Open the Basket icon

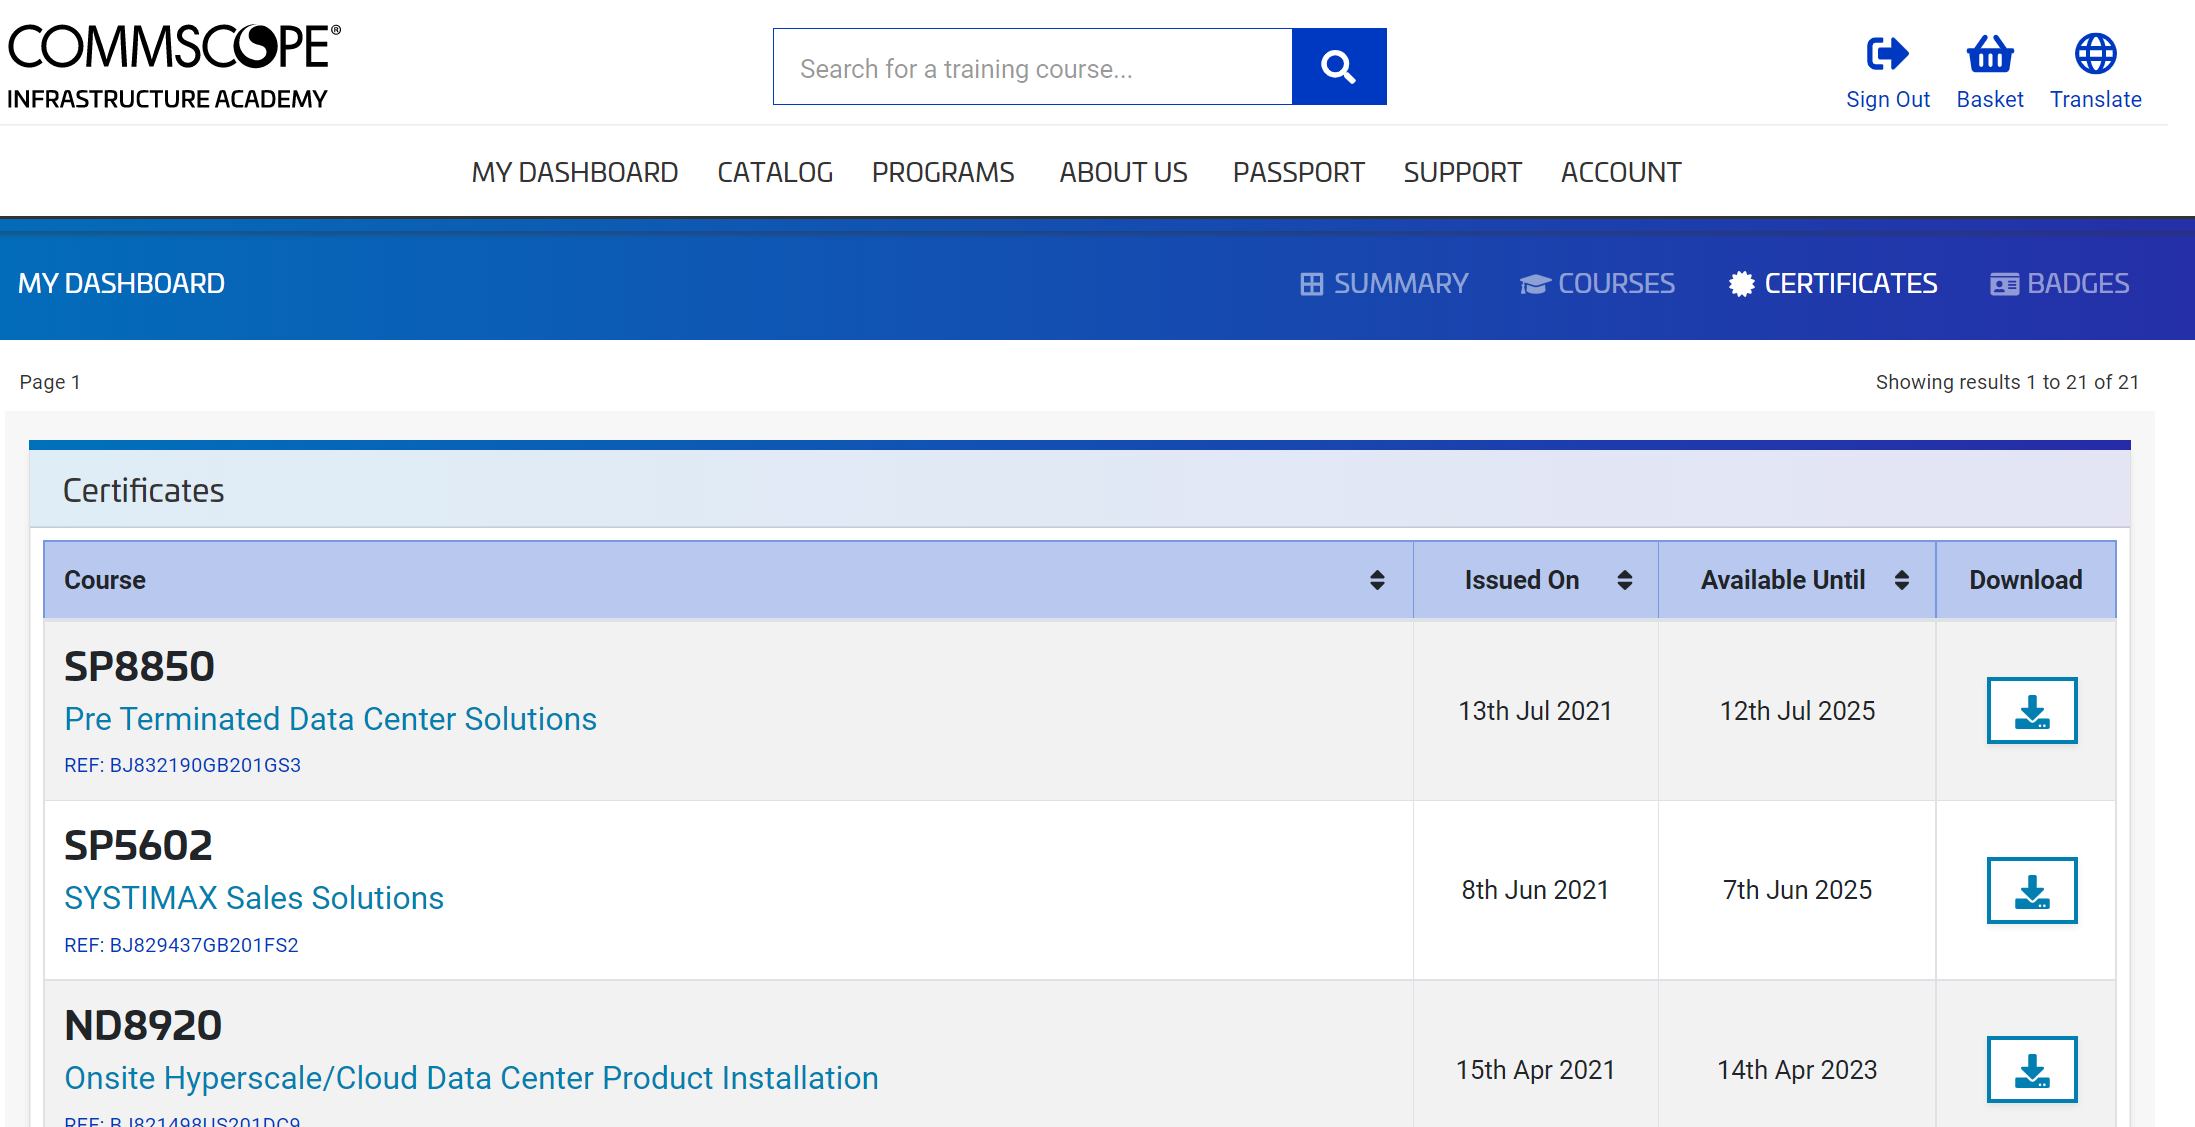tap(1989, 54)
